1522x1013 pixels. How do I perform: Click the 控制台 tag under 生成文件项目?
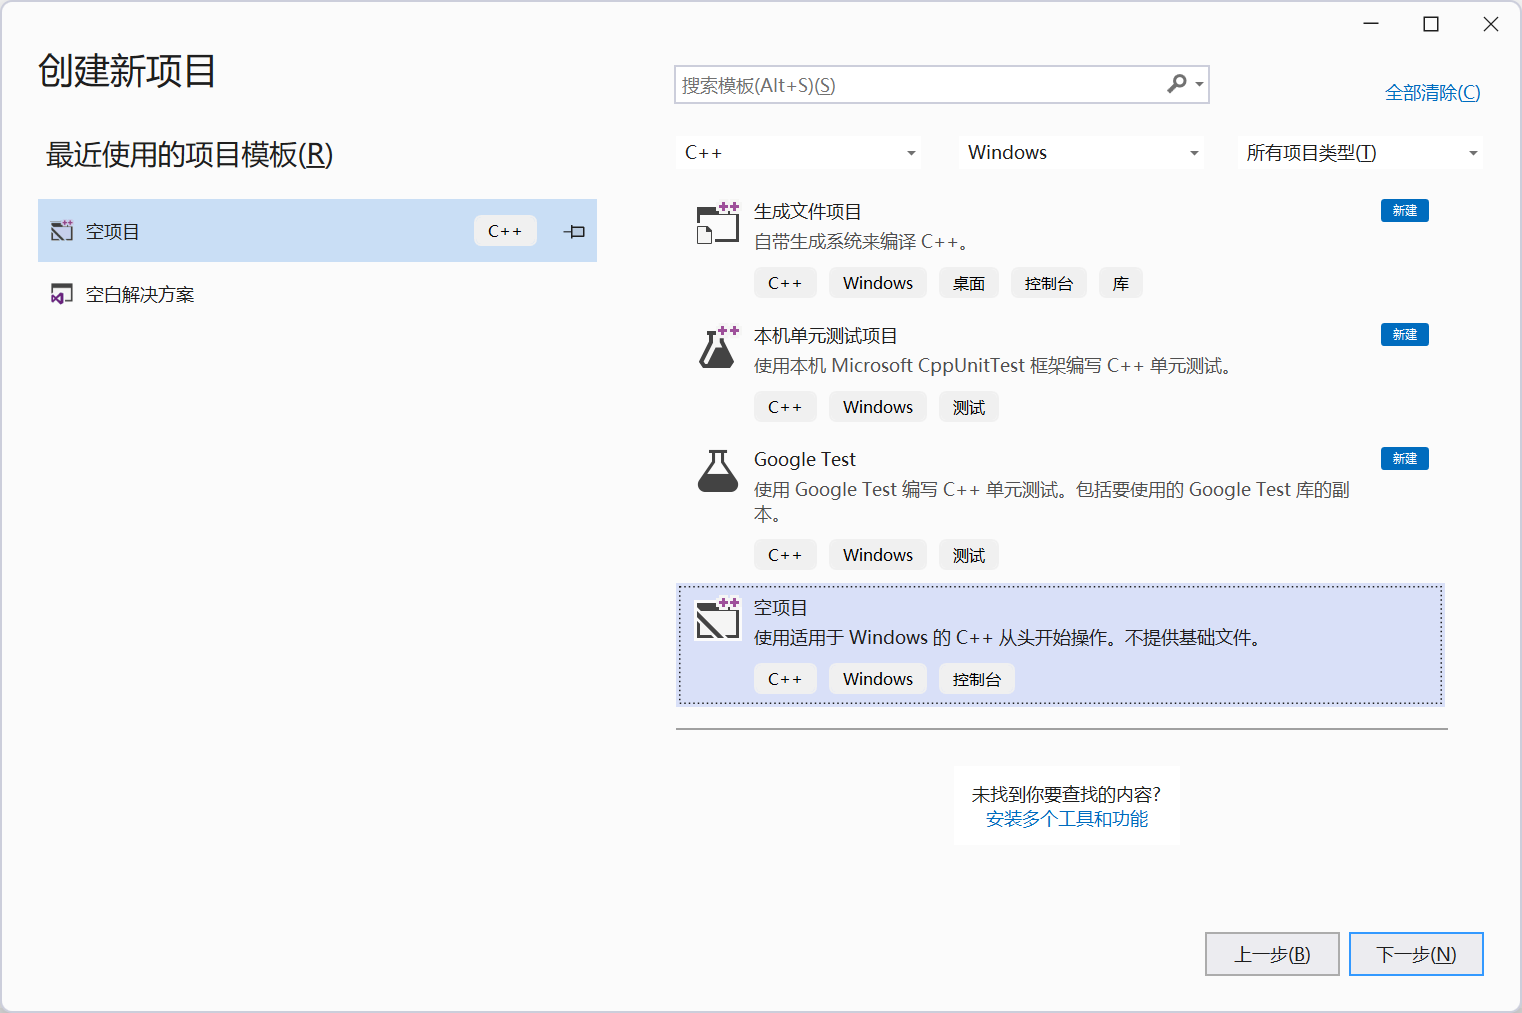click(1048, 283)
